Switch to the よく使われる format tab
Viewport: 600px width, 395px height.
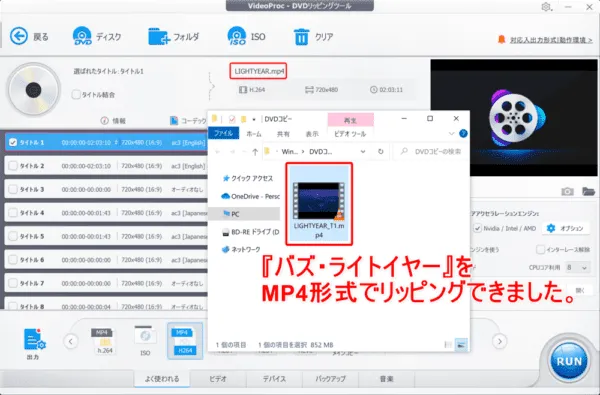tap(162, 379)
